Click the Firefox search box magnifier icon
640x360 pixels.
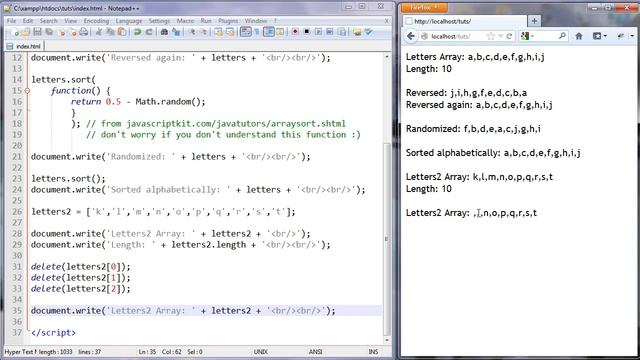tap(562, 36)
